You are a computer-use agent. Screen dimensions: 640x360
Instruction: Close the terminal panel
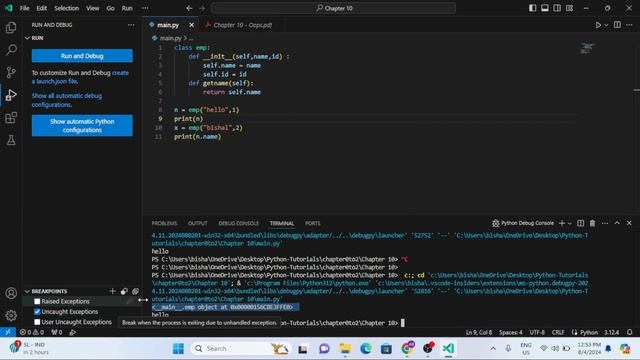629,223
